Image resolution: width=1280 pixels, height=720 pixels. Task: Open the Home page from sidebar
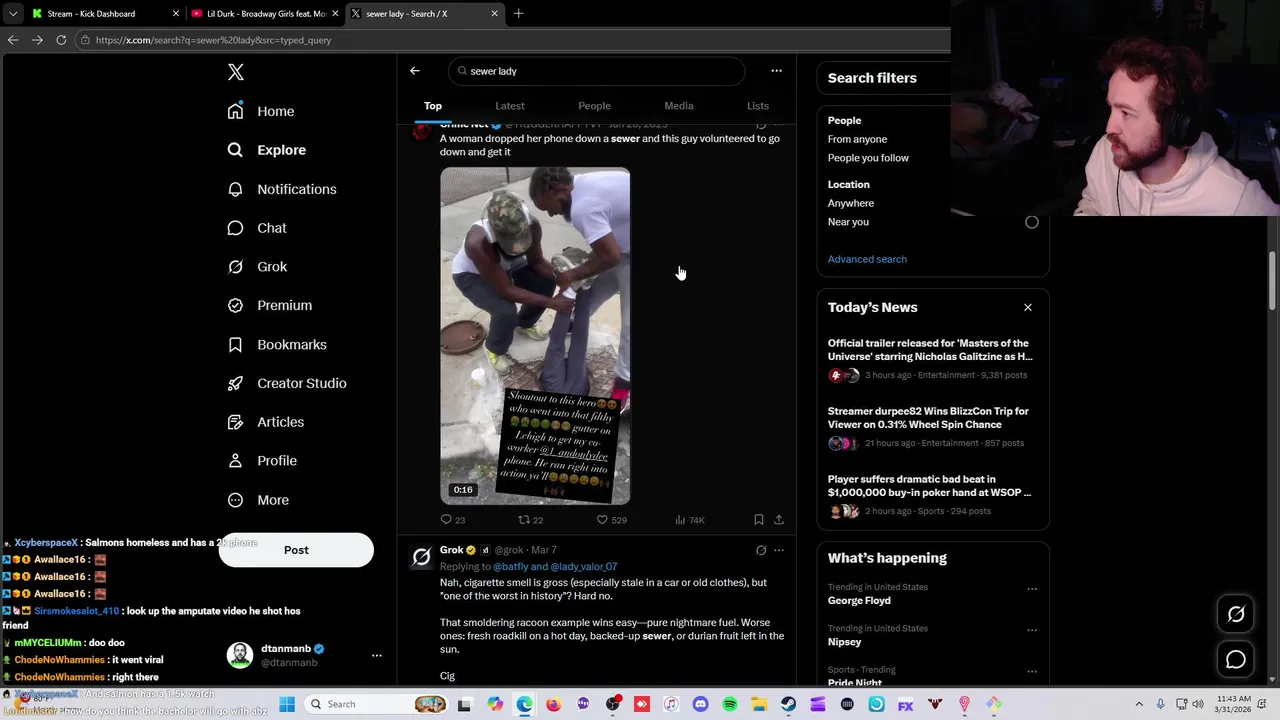point(261,111)
